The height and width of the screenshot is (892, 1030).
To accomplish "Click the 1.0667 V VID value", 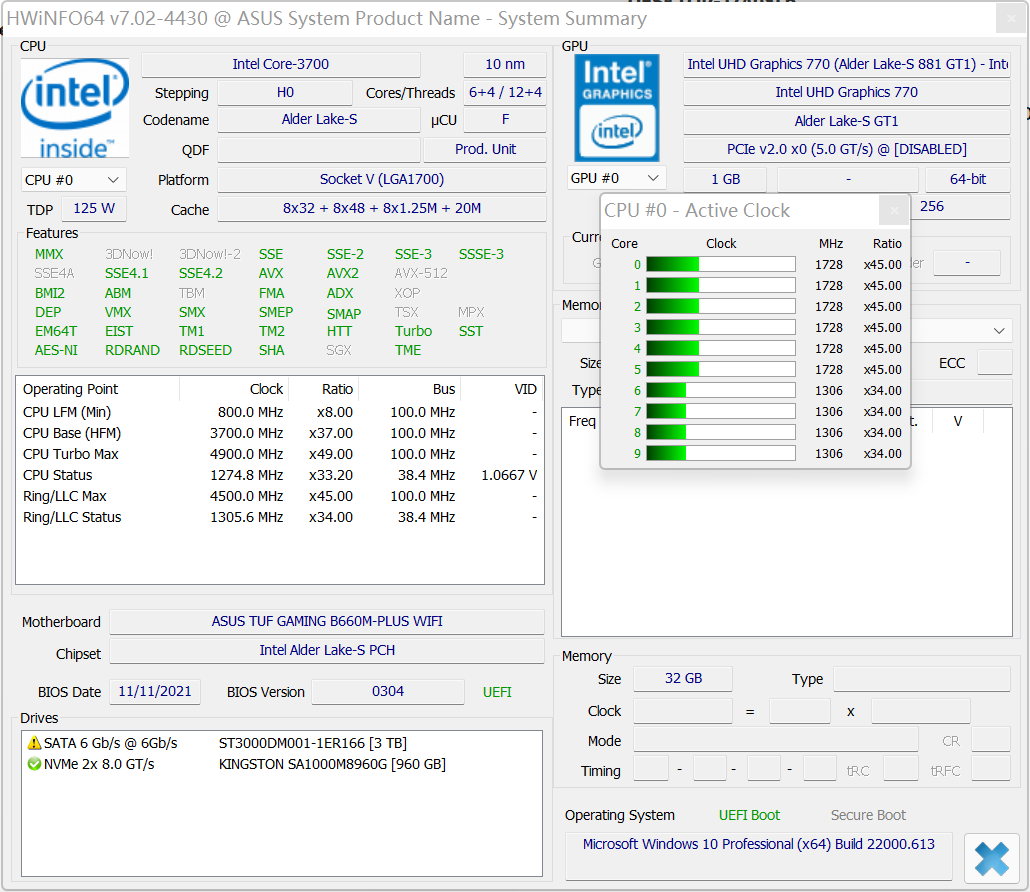I will (x=509, y=475).
